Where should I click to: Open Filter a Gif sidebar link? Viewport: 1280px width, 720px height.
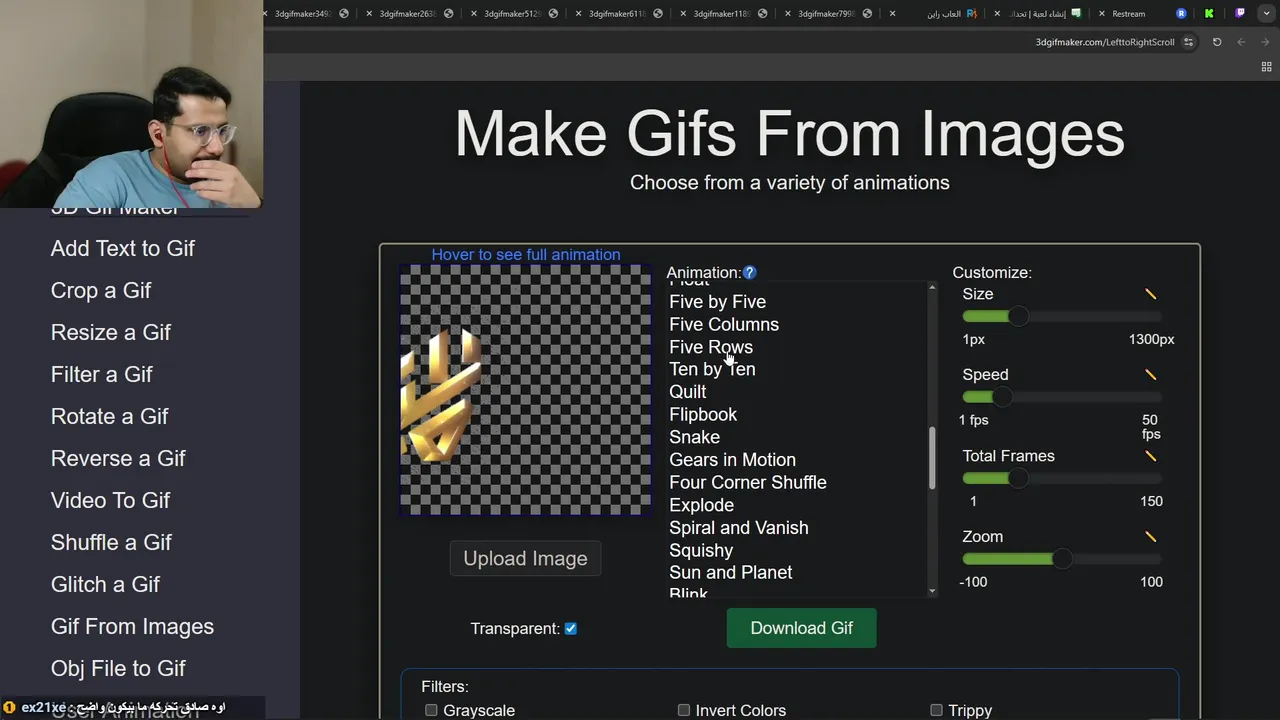click(x=102, y=374)
